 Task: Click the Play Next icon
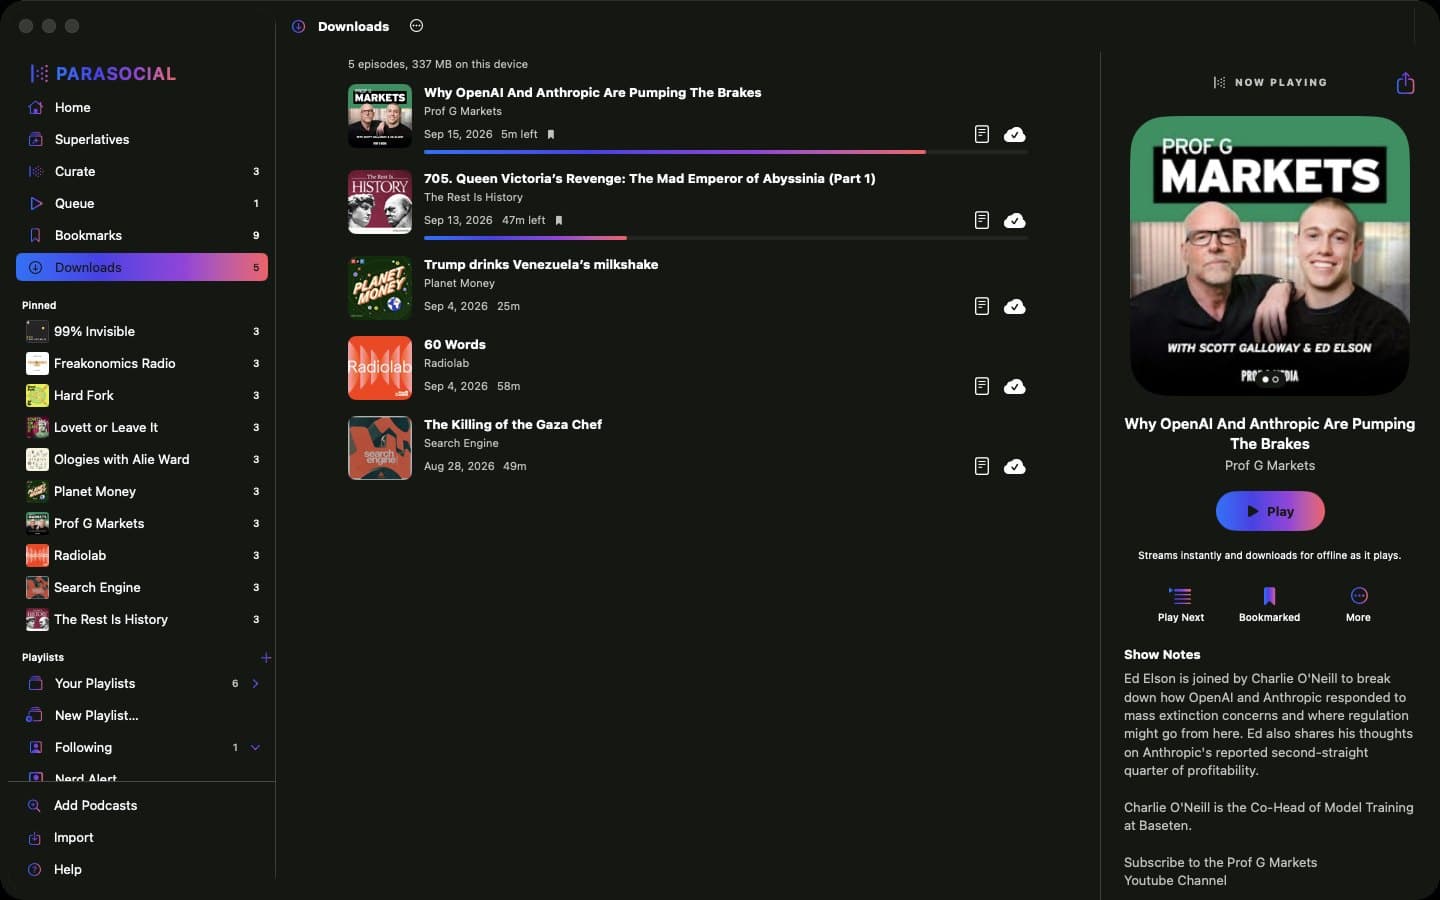pos(1181,596)
